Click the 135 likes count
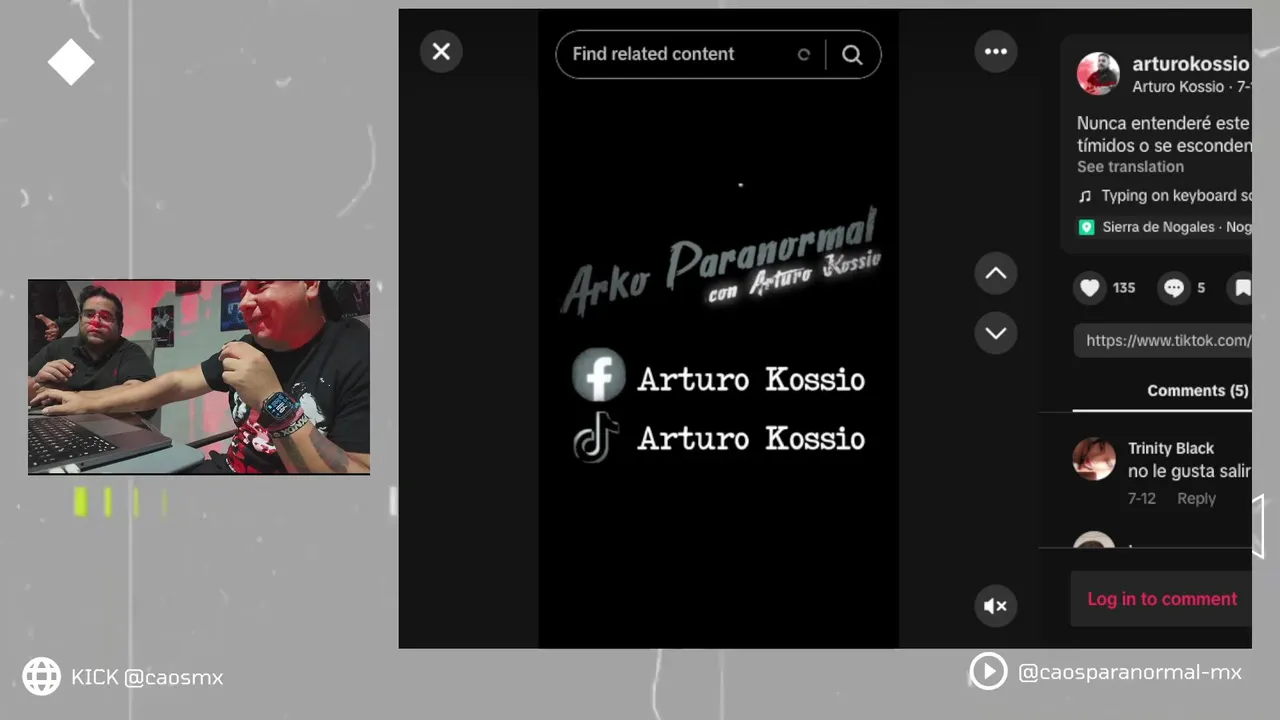This screenshot has width=1280, height=720. point(1124,288)
